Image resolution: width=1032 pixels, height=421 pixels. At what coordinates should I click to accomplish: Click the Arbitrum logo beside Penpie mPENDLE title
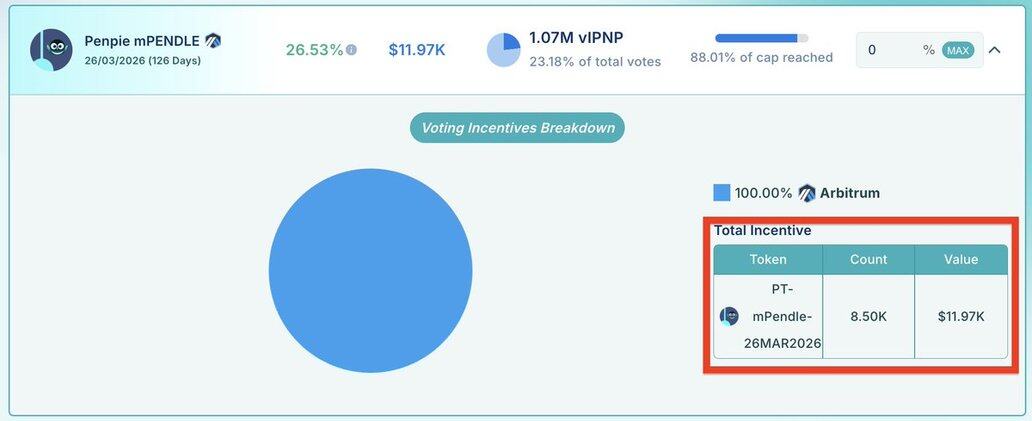[x=213, y=41]
